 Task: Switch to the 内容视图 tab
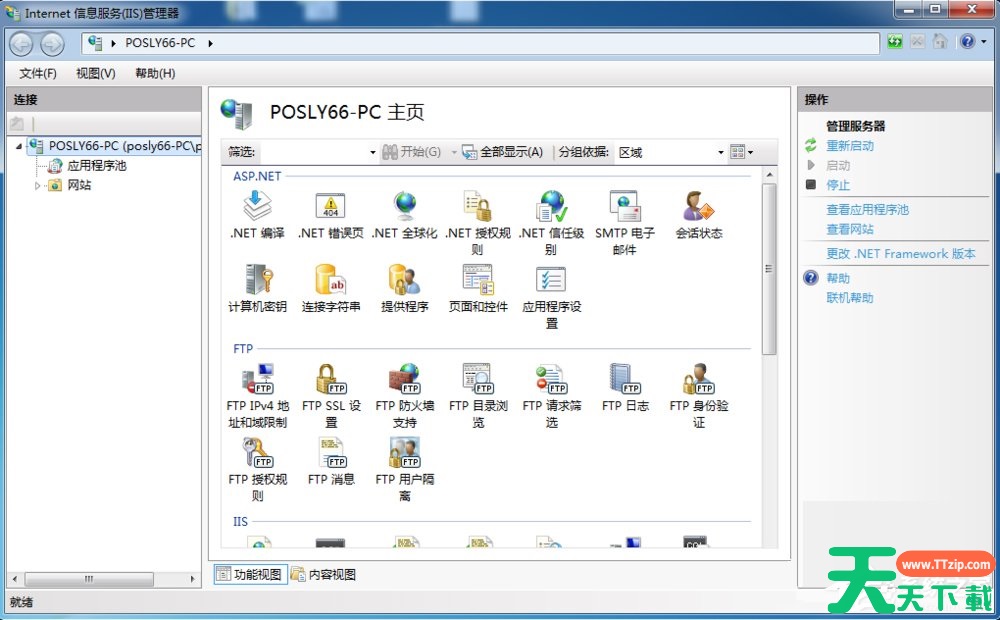pos(323,575)
